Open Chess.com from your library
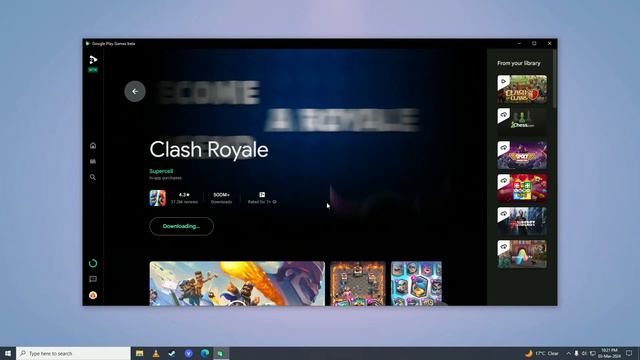Image resolution: width=640 pixels, height=360 pixels. (522, 122)
